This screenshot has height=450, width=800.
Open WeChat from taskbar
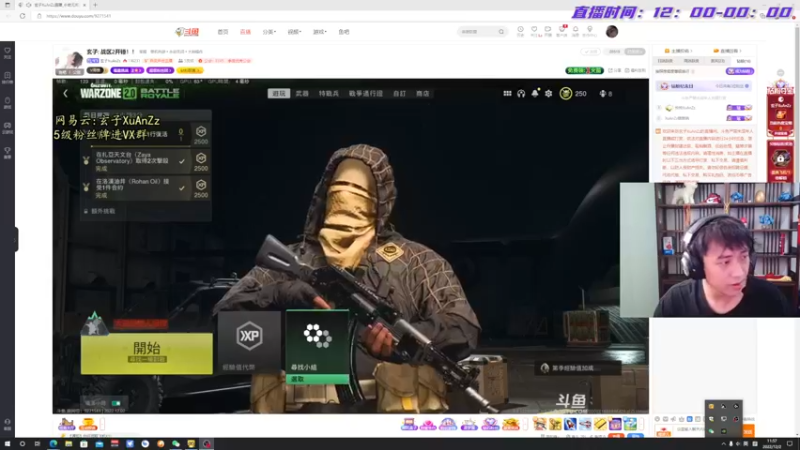pyautogui.click(x=176, y=444)
